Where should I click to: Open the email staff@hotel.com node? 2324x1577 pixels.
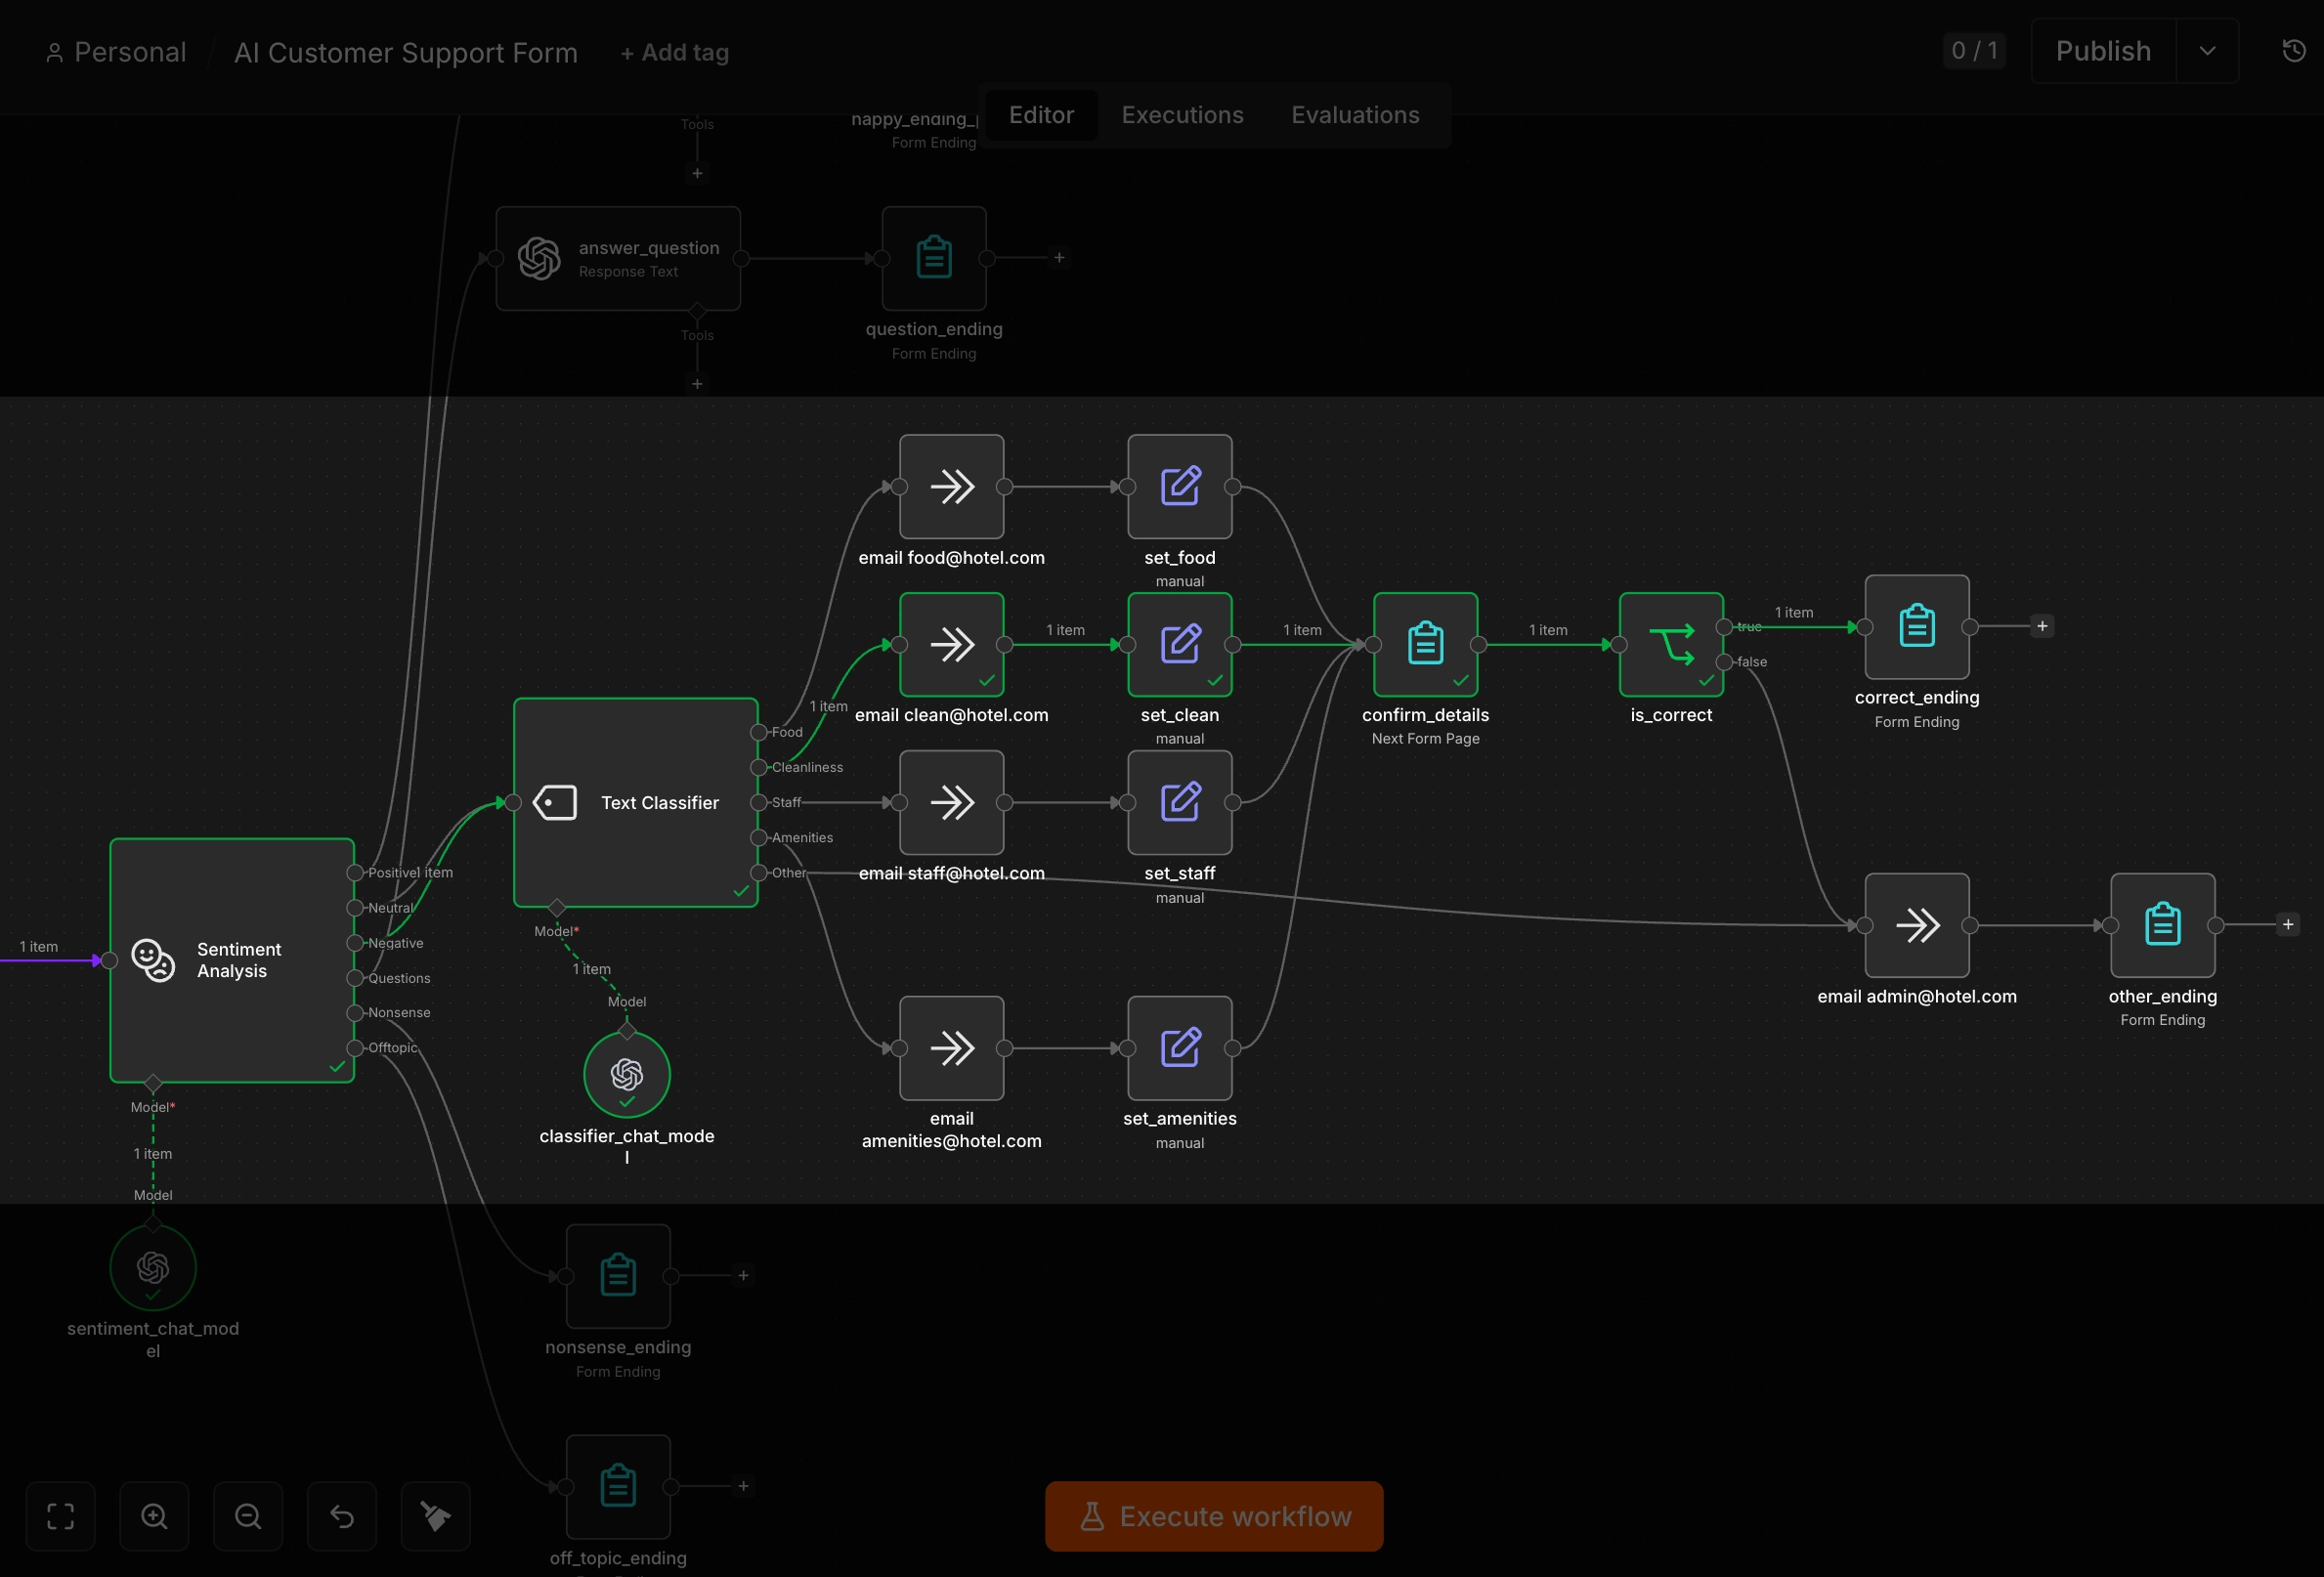pos(951,802)
